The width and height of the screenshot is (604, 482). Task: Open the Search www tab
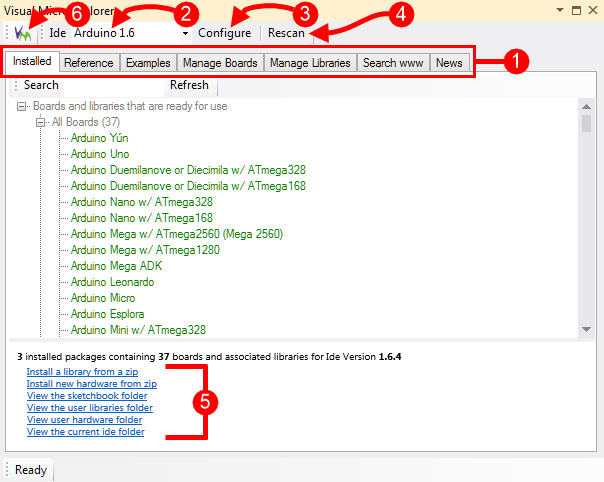pos(393,63)
